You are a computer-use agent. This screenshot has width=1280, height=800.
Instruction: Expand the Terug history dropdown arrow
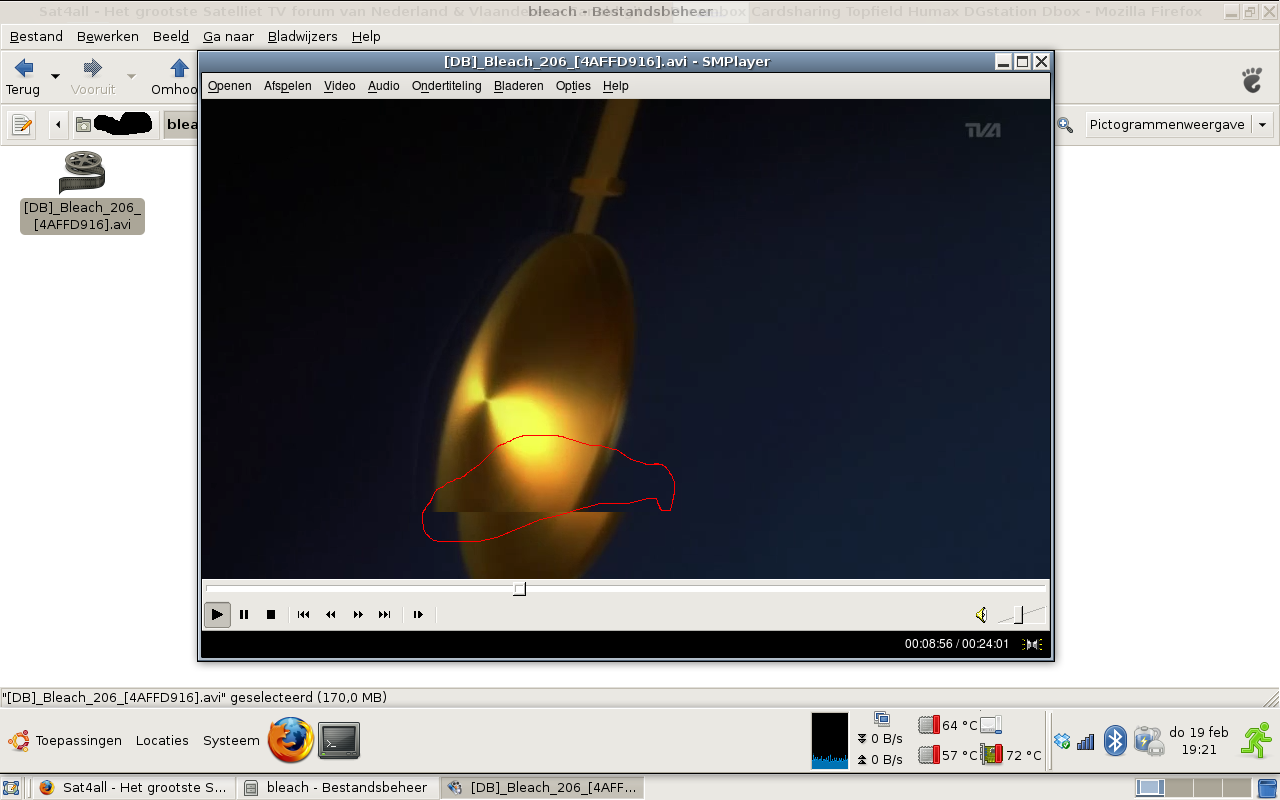(55, 77)
